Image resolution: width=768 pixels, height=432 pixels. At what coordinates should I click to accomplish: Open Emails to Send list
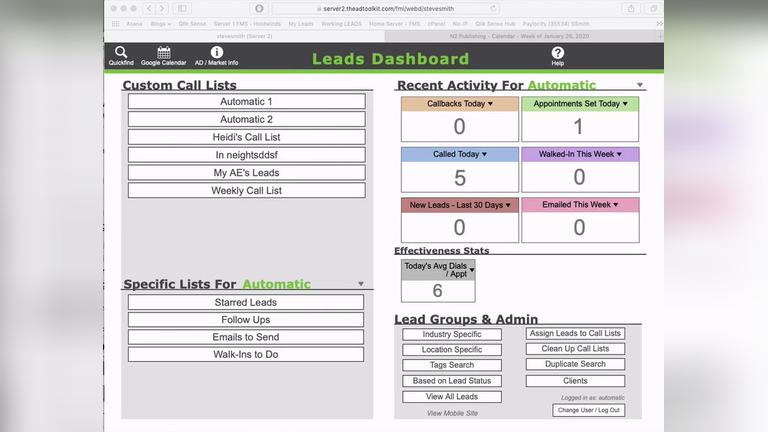tap(246, 337)
